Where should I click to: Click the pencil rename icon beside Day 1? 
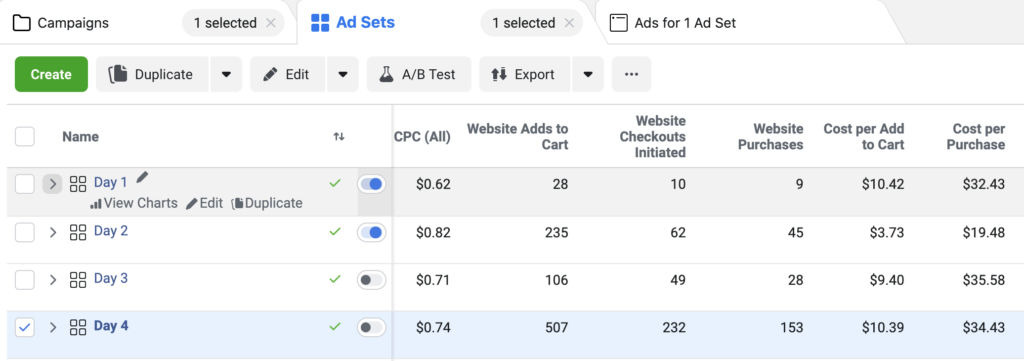[142, 178]
